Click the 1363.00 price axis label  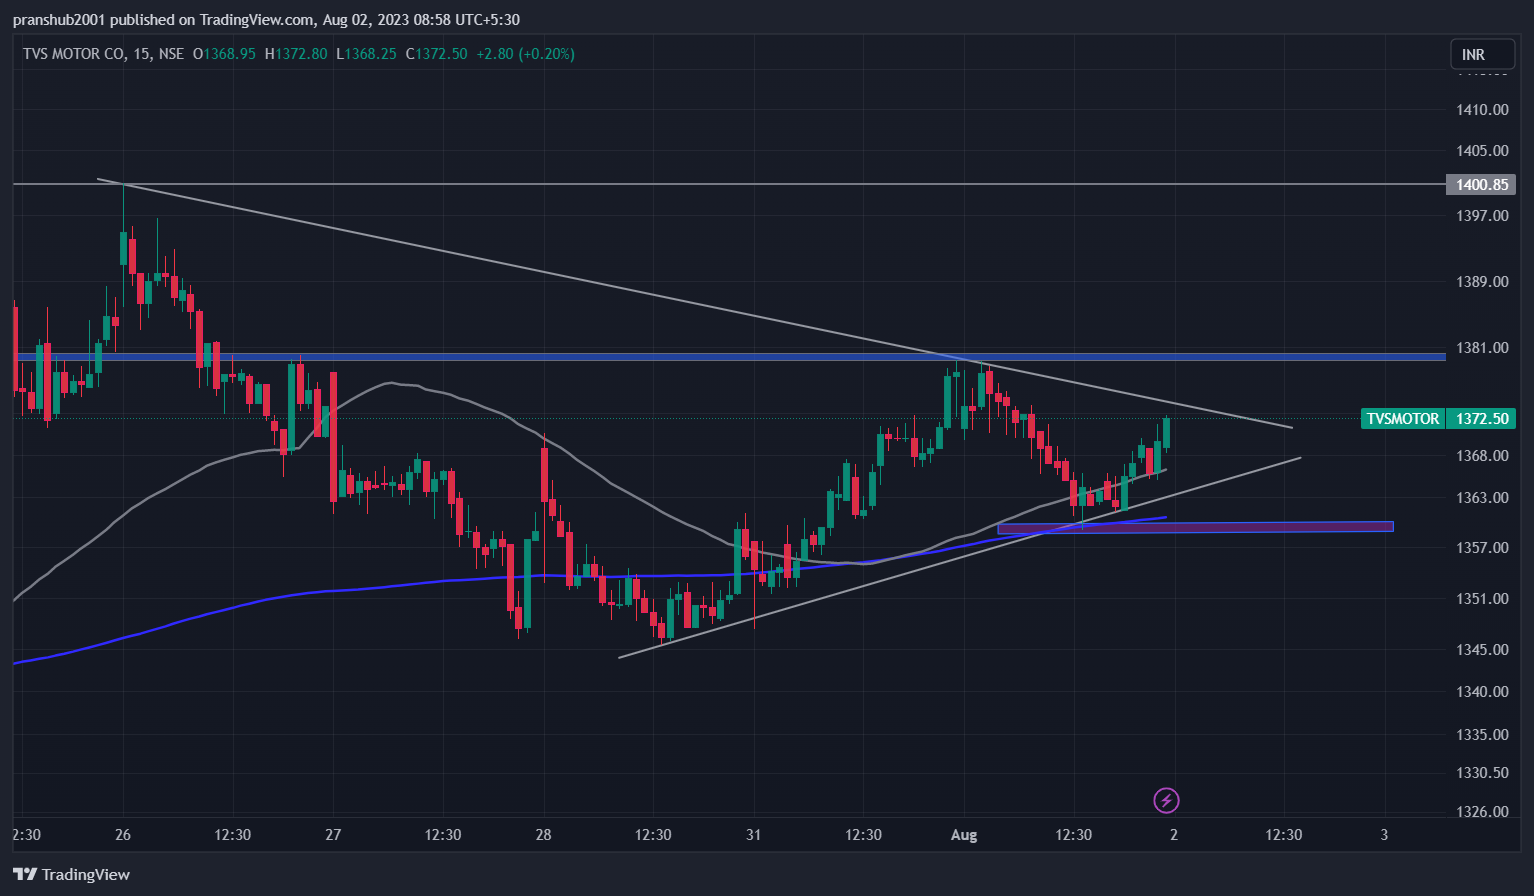click(1482, 498)
